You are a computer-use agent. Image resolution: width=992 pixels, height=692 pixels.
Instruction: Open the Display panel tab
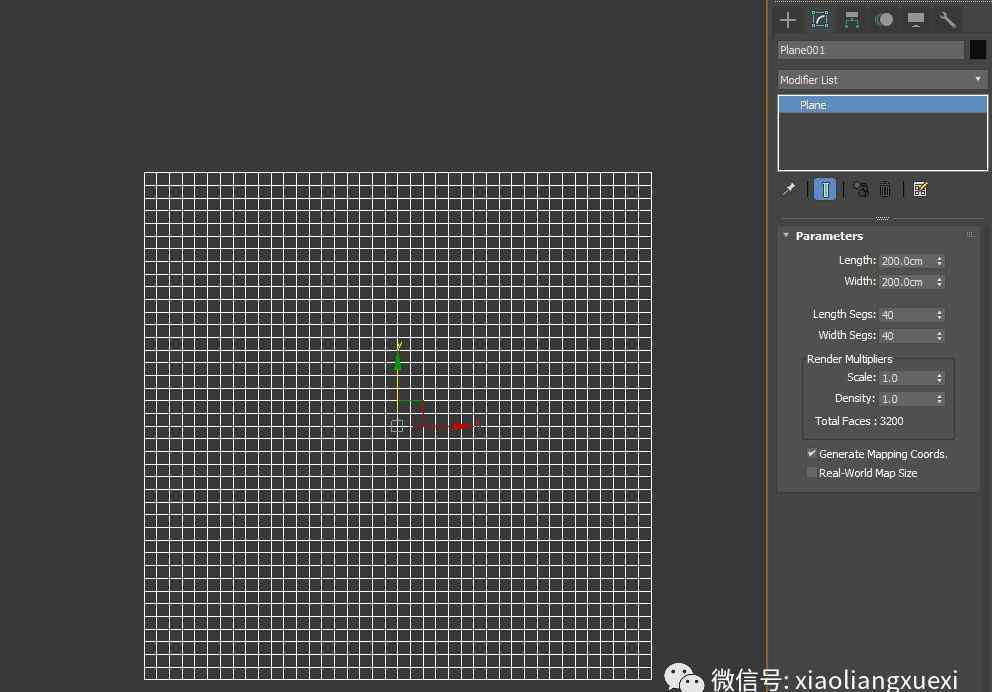[915, 20]
